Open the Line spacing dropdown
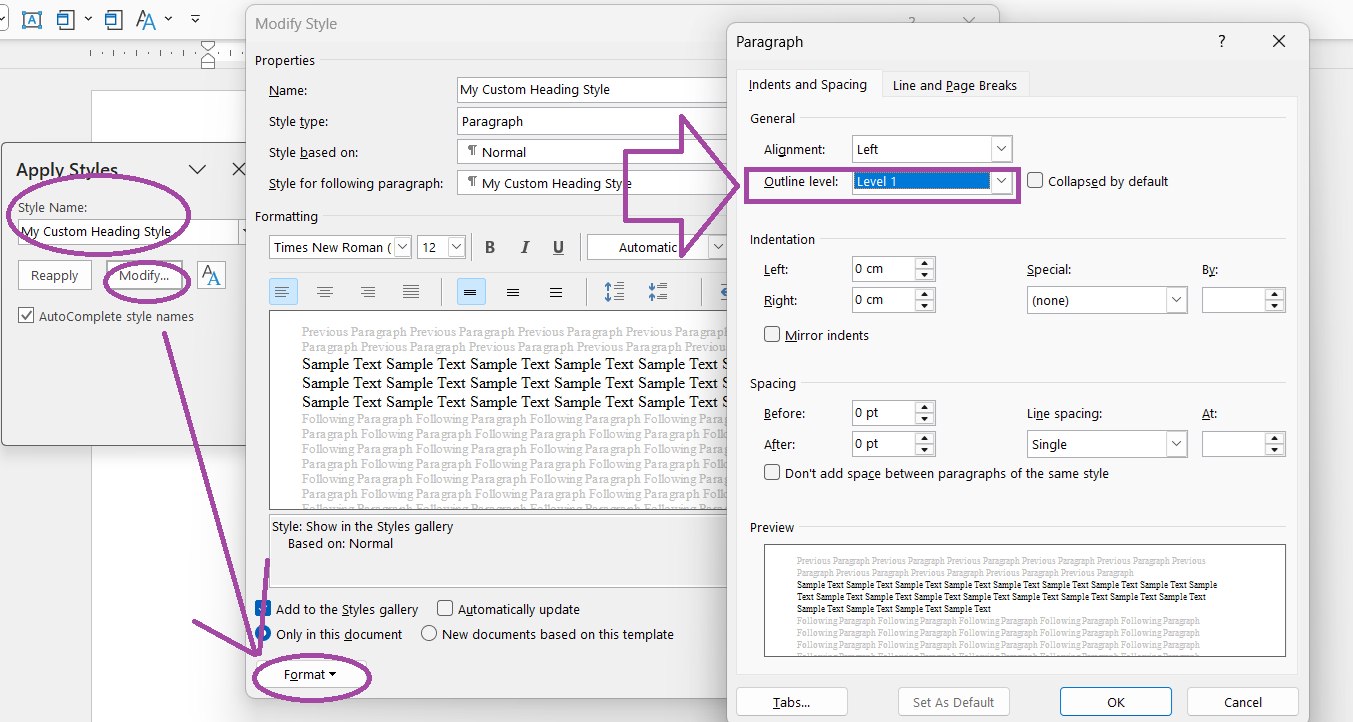The height and width of the screenshot is (722, 1353). [1176, 443]
